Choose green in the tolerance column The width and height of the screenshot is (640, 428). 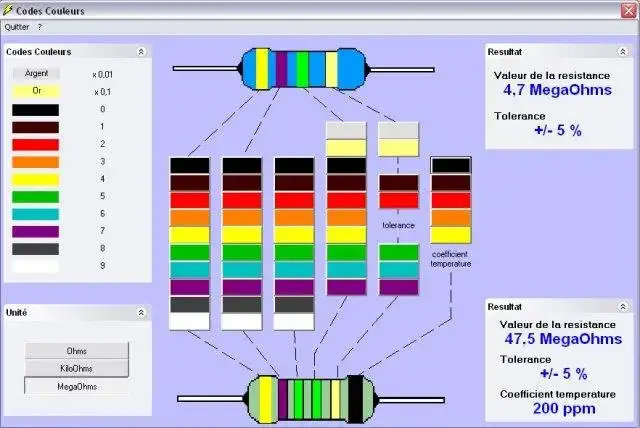click(398, 253)
